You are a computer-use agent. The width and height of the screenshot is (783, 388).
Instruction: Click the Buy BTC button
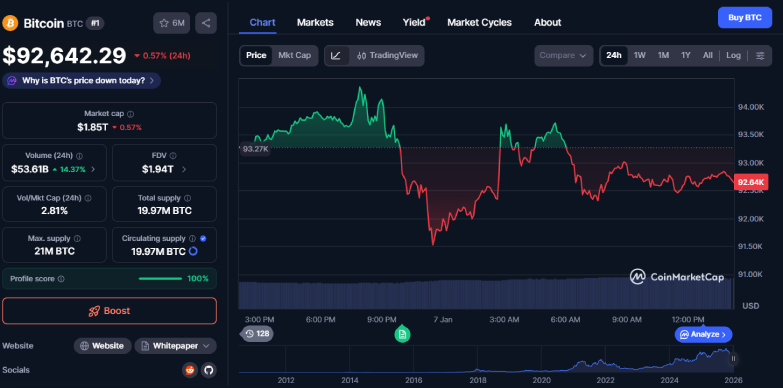point(745,17)
